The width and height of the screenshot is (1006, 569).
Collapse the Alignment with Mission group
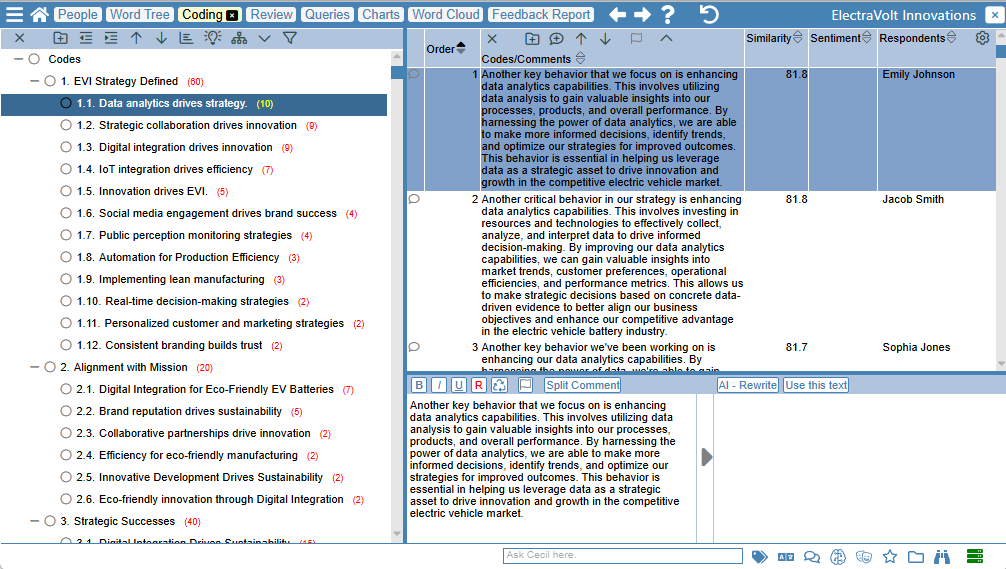pos(35,367)
